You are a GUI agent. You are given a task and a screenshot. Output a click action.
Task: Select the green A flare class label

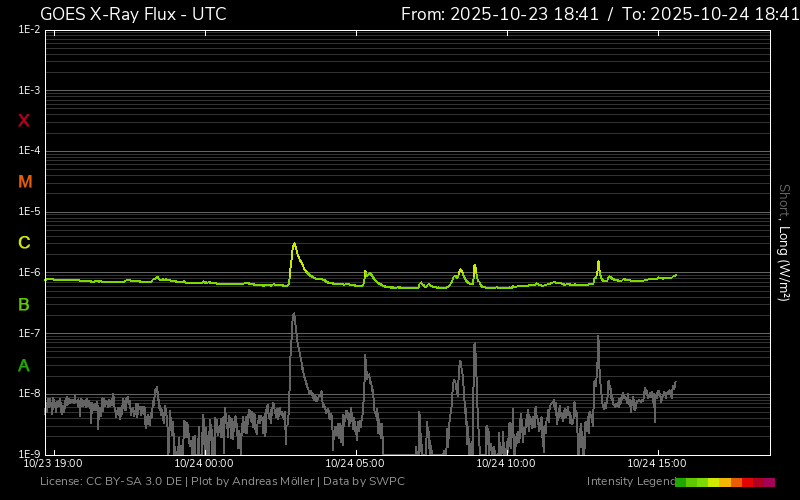point(24,366)
